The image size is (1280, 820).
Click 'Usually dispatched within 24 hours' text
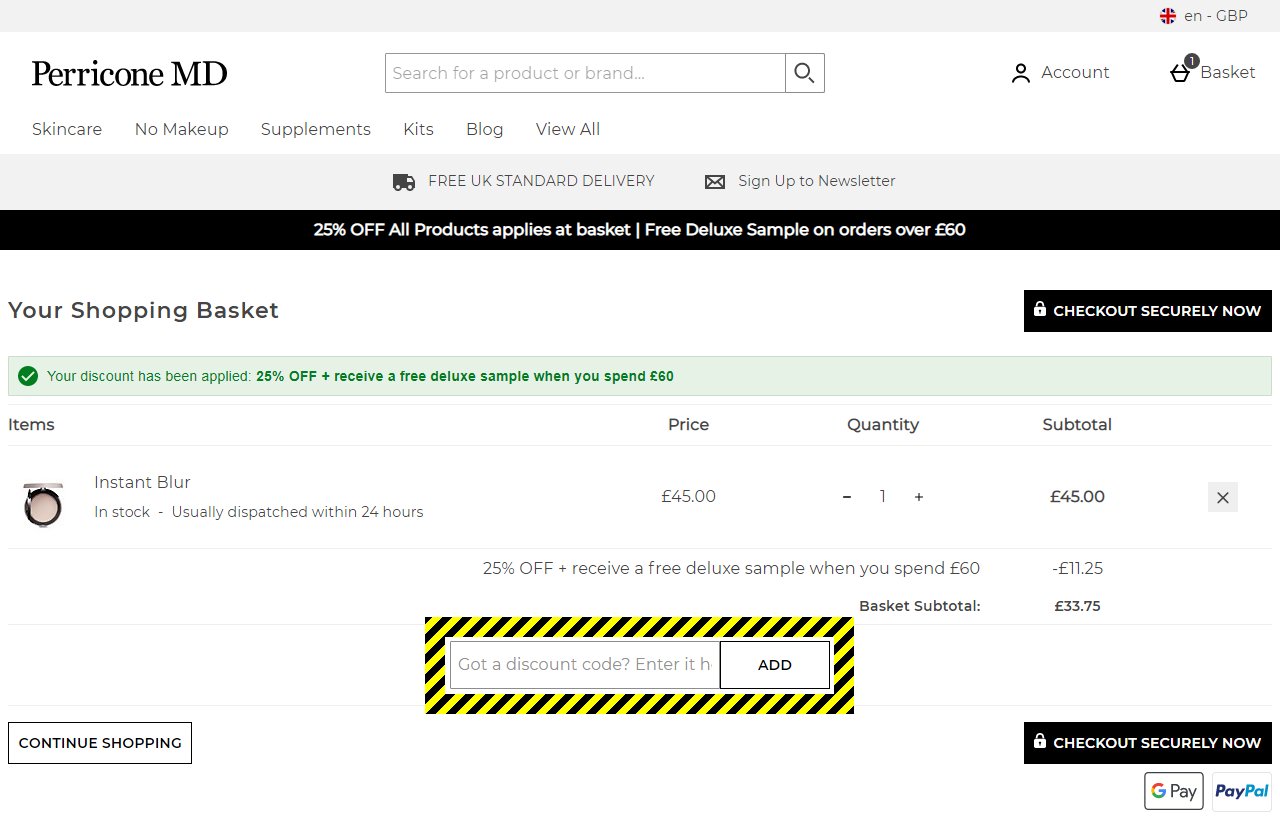tap(297, 512)
